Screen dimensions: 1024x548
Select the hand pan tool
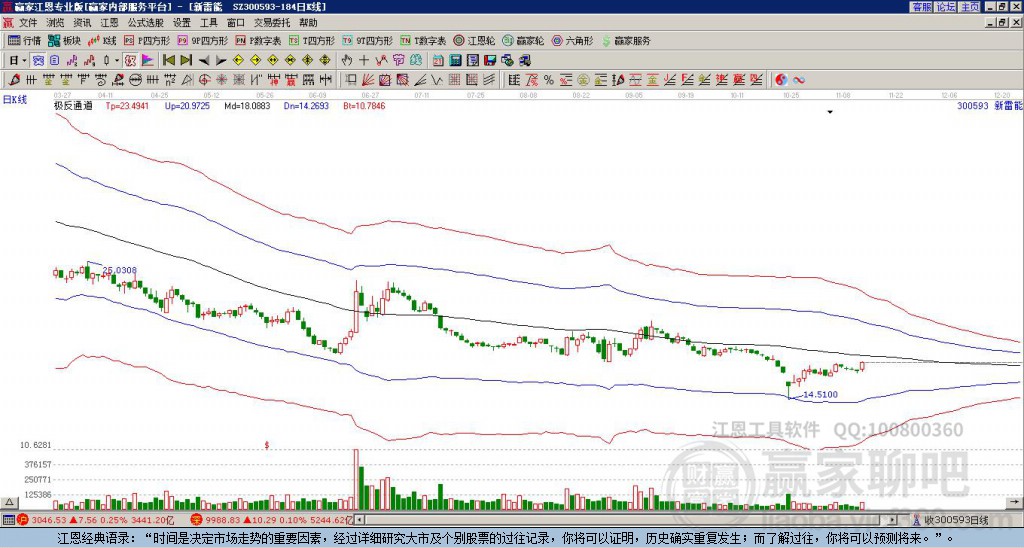click(x=346, y=60)
